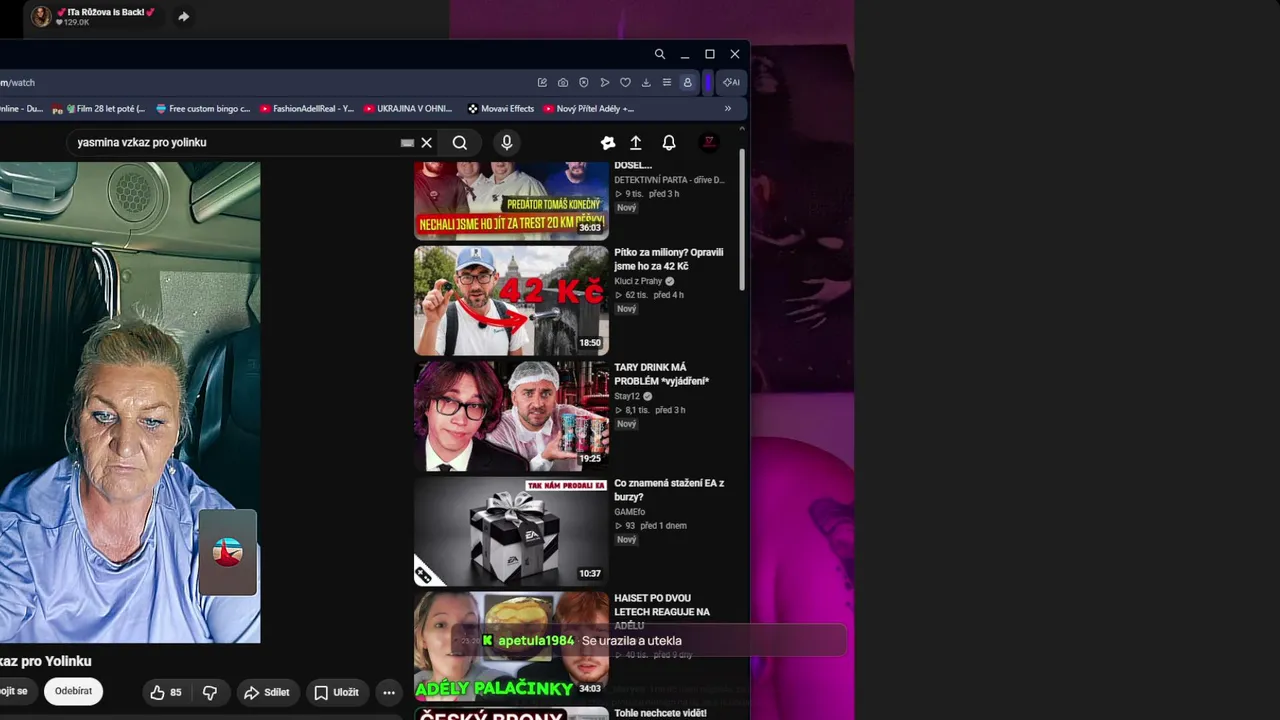
Task: Take a snapshot with the camera icon
Action: [x=563, y=83]
